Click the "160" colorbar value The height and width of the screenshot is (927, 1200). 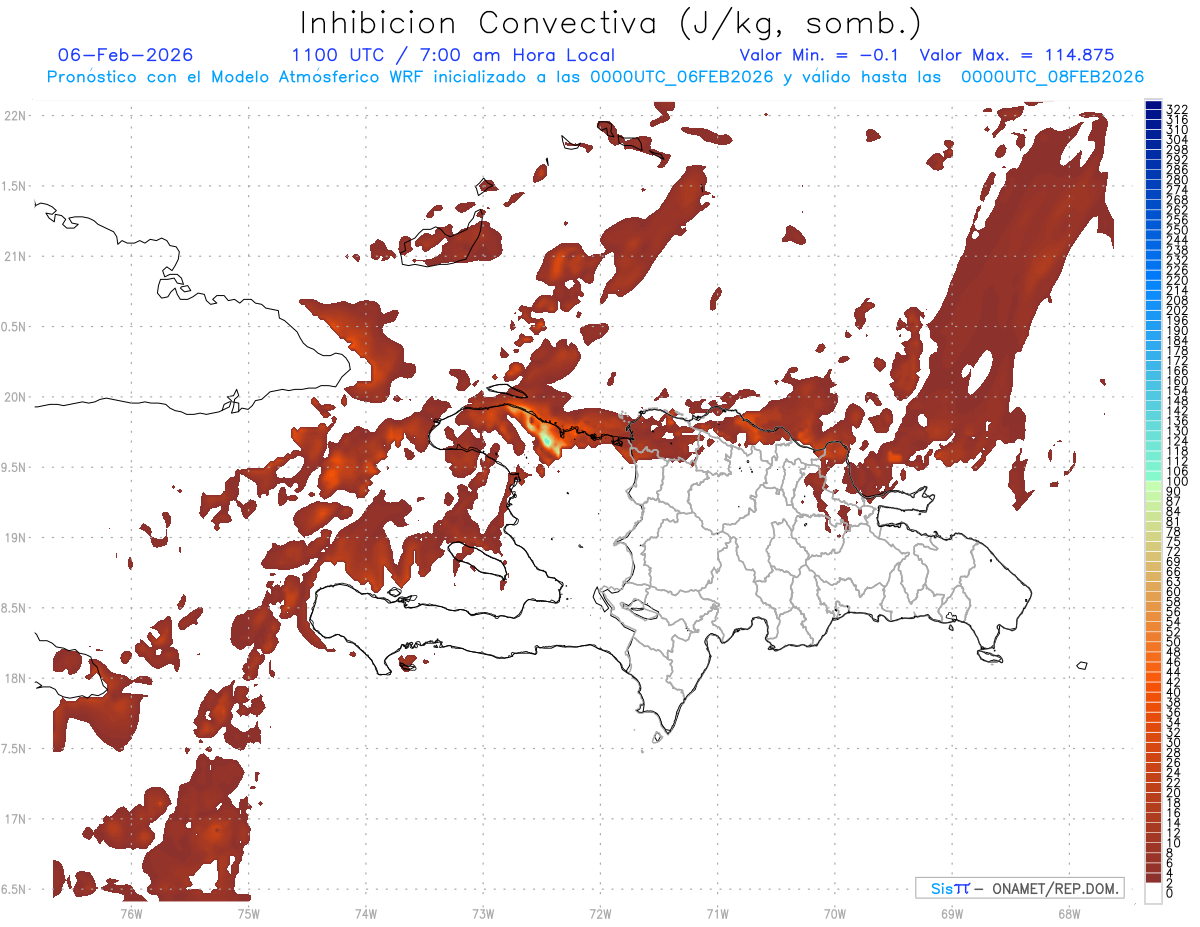[x=1176, y=380]
